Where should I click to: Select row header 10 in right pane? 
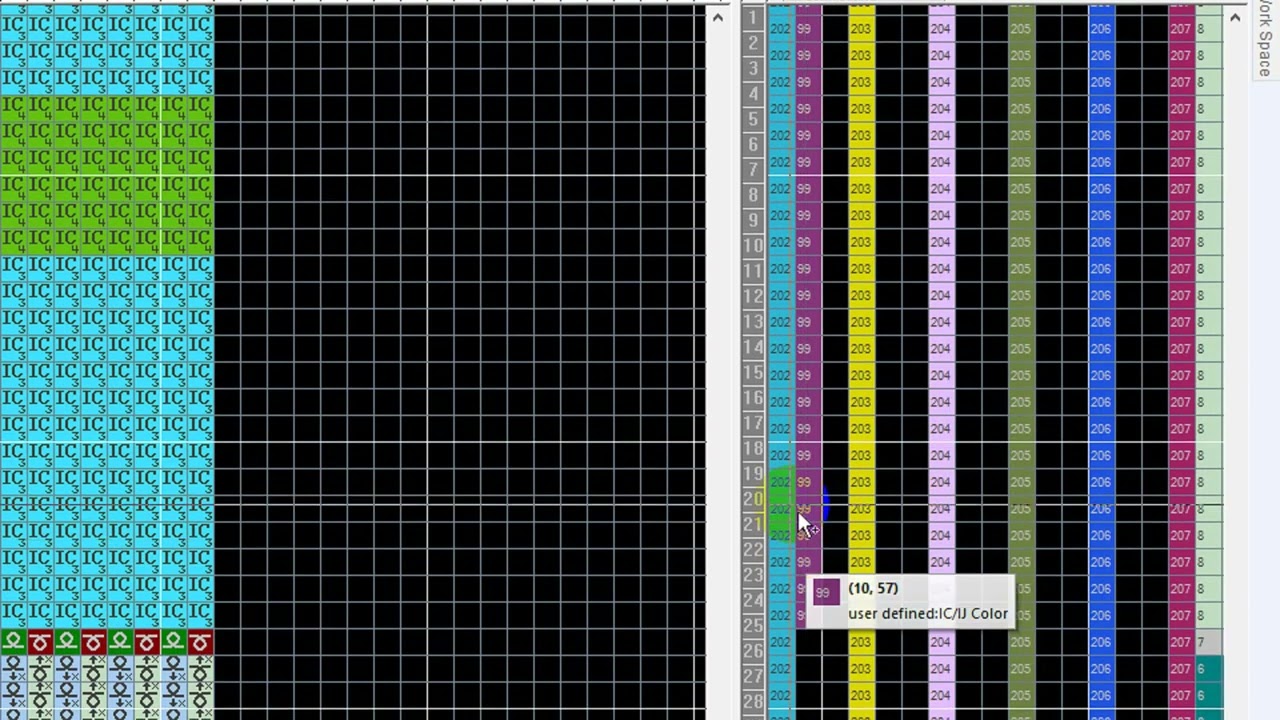point(754,246)
